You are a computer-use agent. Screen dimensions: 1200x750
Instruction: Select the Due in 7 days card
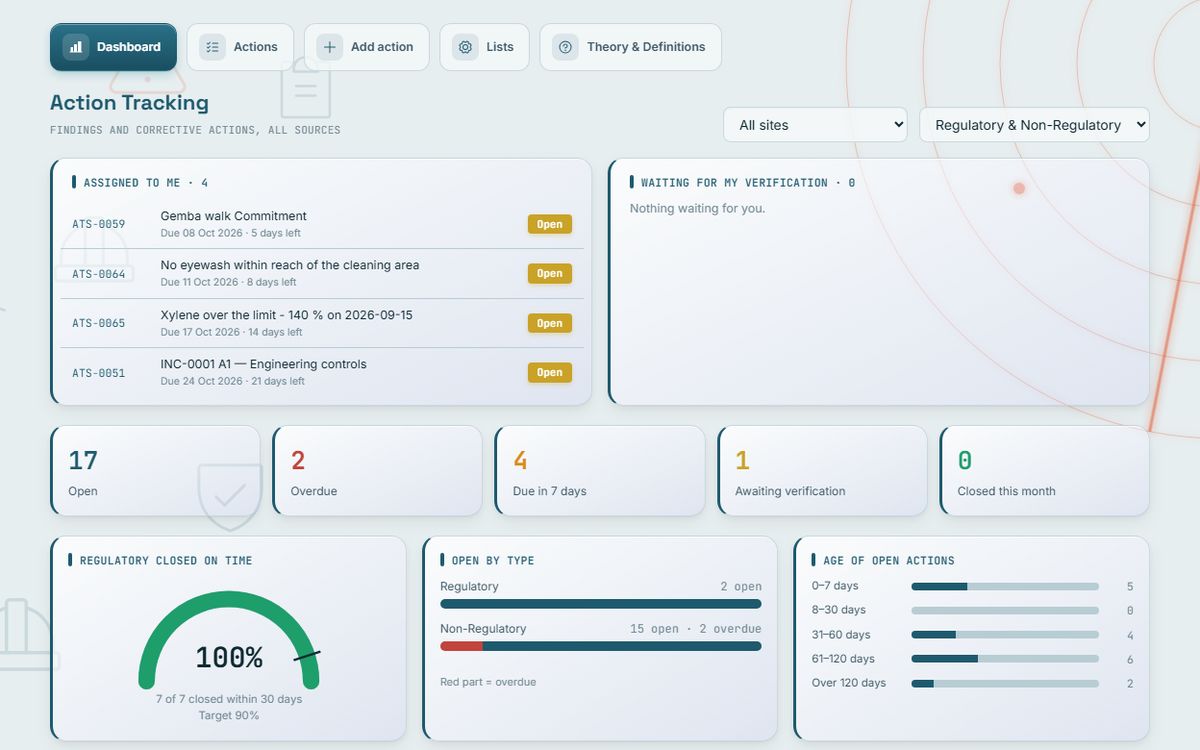coord(599,471)
